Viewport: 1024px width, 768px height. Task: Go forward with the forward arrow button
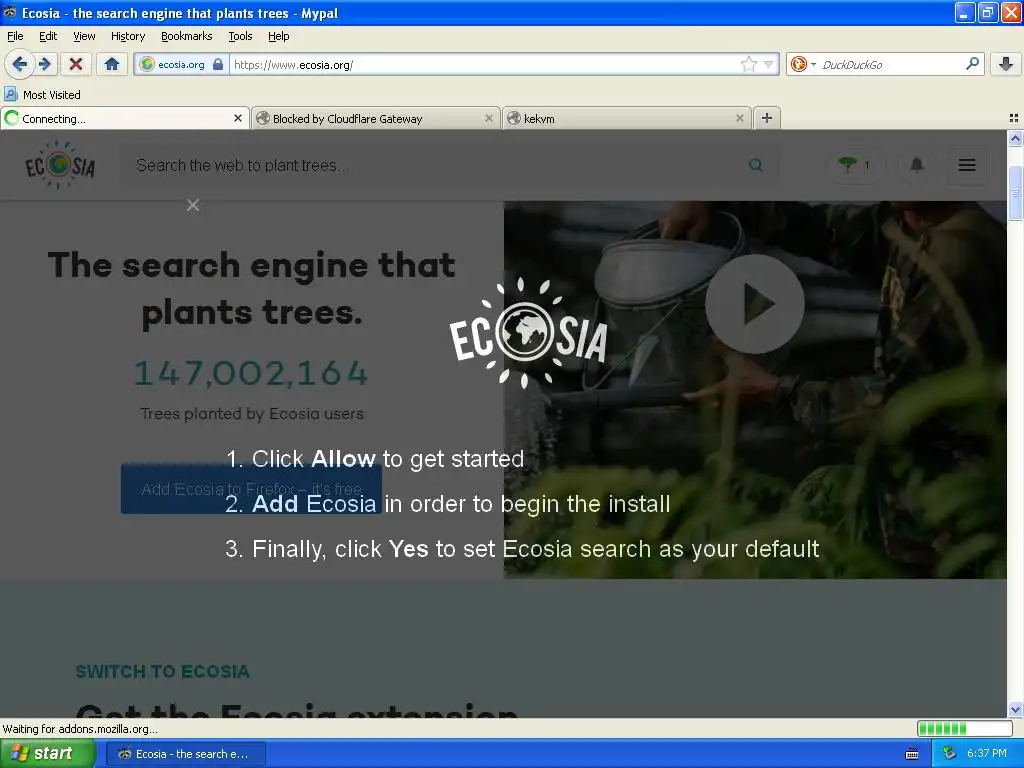pos(45,64)
